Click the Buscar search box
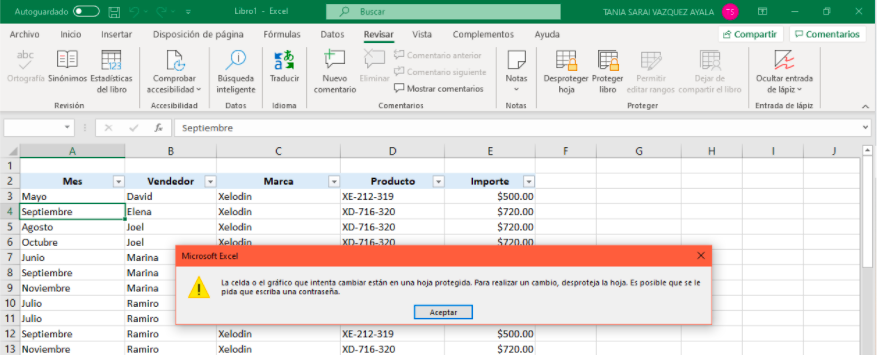 [443, 11]
